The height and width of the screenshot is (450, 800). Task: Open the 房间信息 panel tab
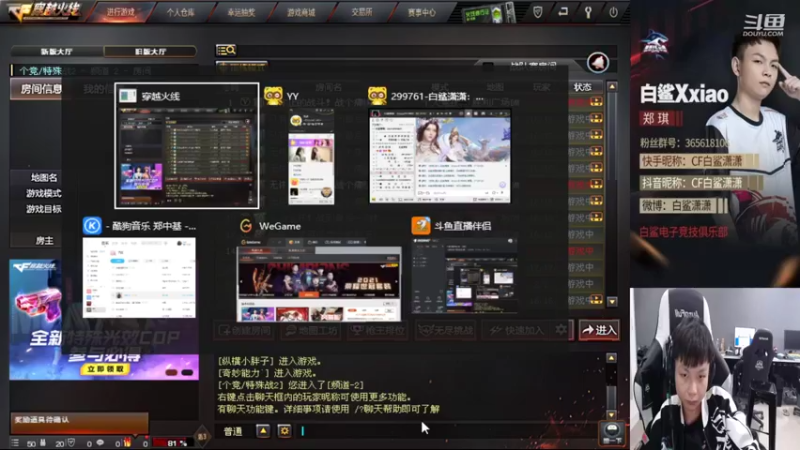pyautogui.click(x=41, y=89)
